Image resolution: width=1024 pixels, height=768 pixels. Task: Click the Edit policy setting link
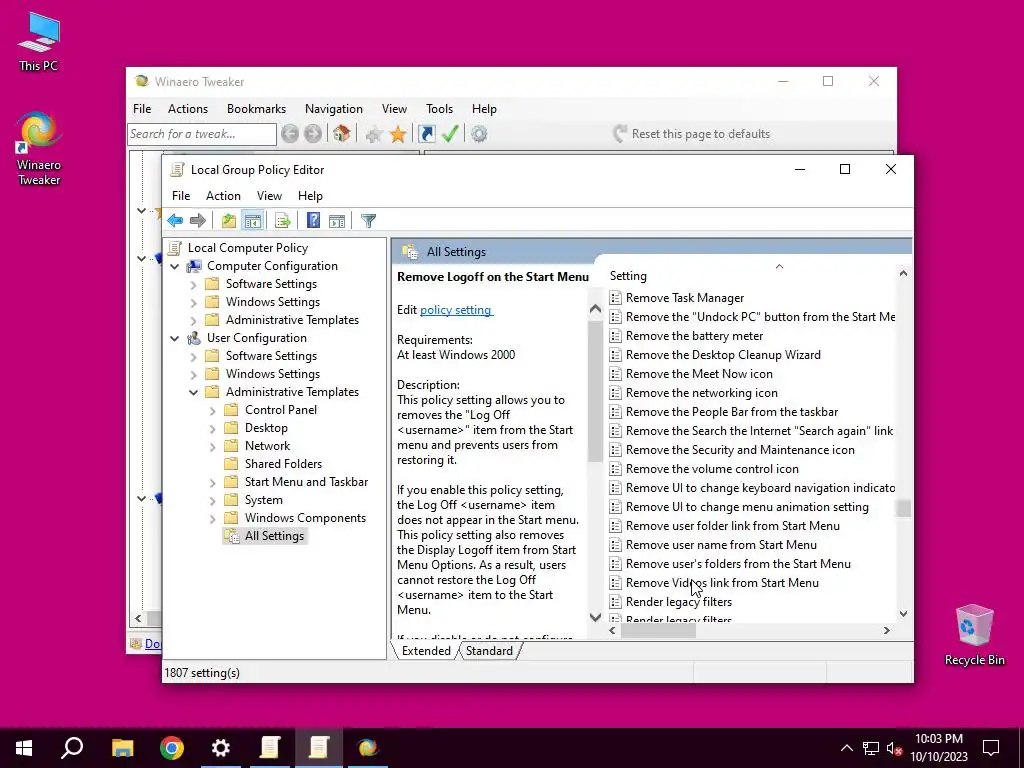click(x=455, y=310)
